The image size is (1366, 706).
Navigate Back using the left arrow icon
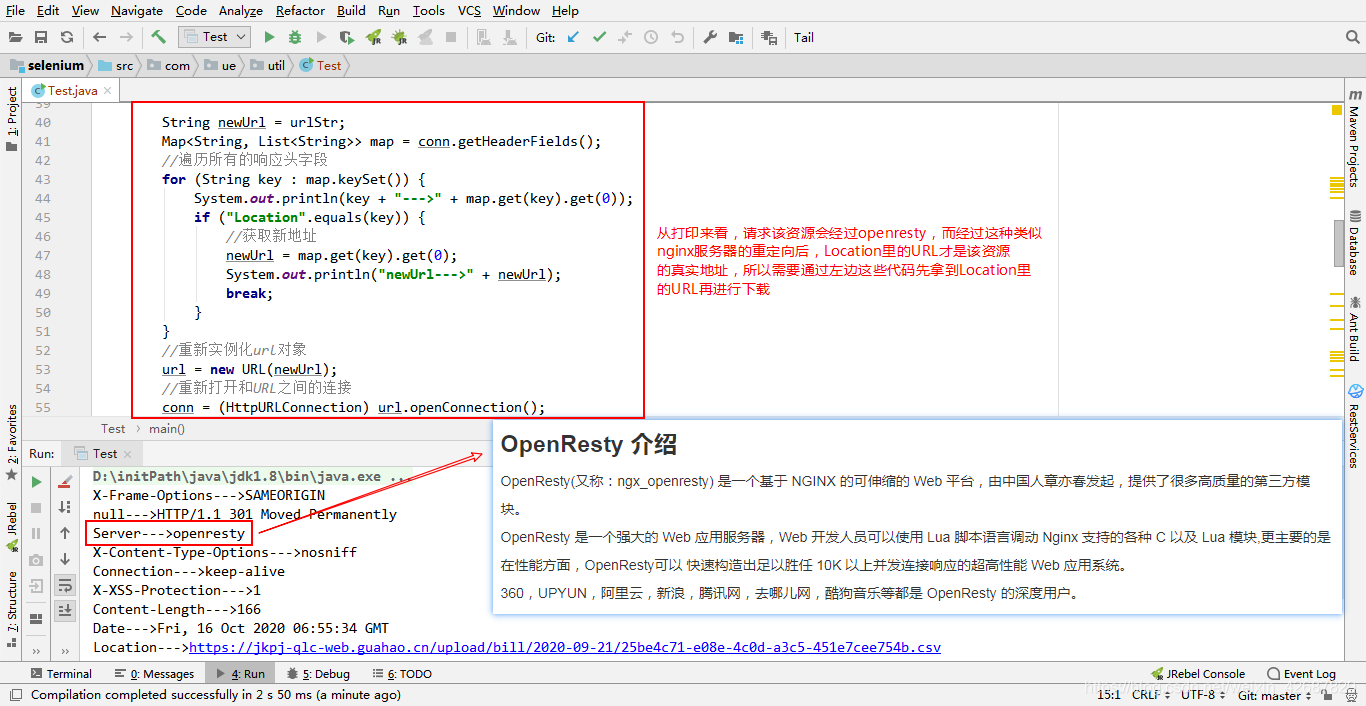click(x=100, y=37)
